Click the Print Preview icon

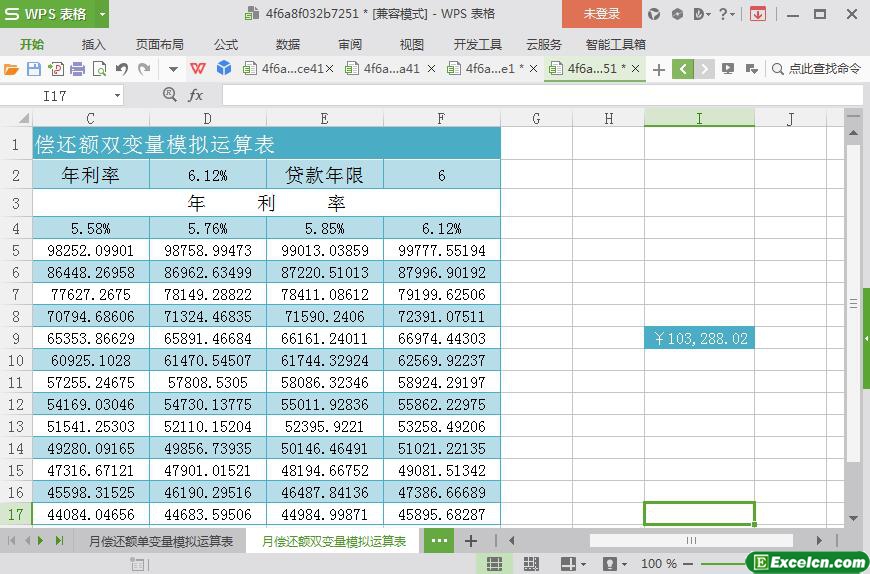(99, 69)
